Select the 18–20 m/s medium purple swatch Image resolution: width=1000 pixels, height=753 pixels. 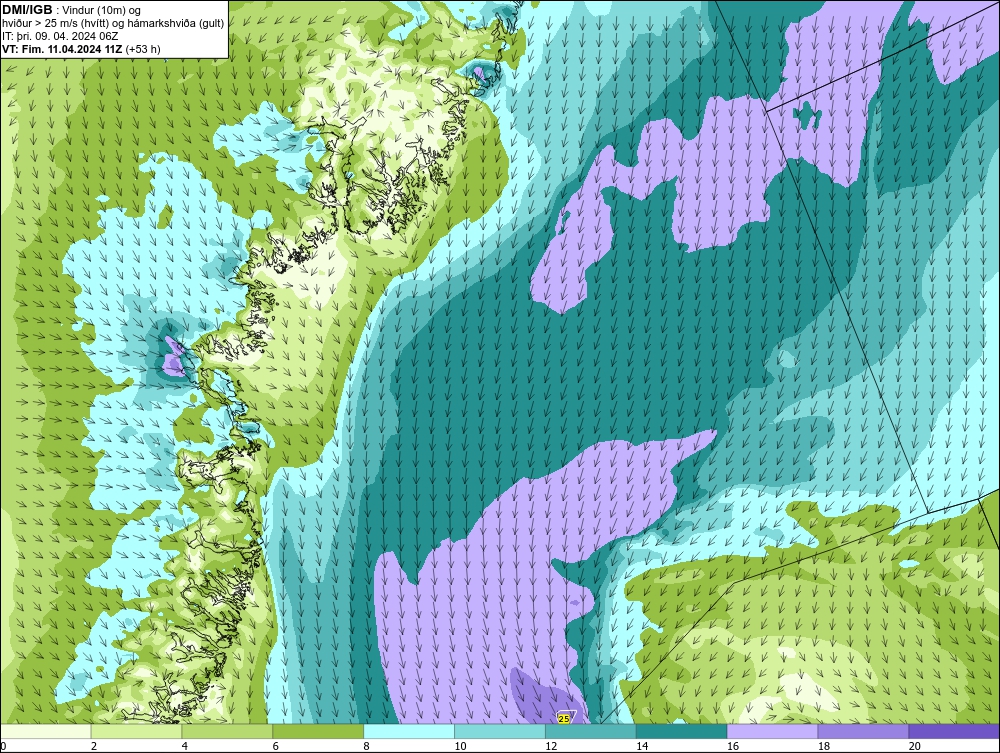(x=864, y=732)
